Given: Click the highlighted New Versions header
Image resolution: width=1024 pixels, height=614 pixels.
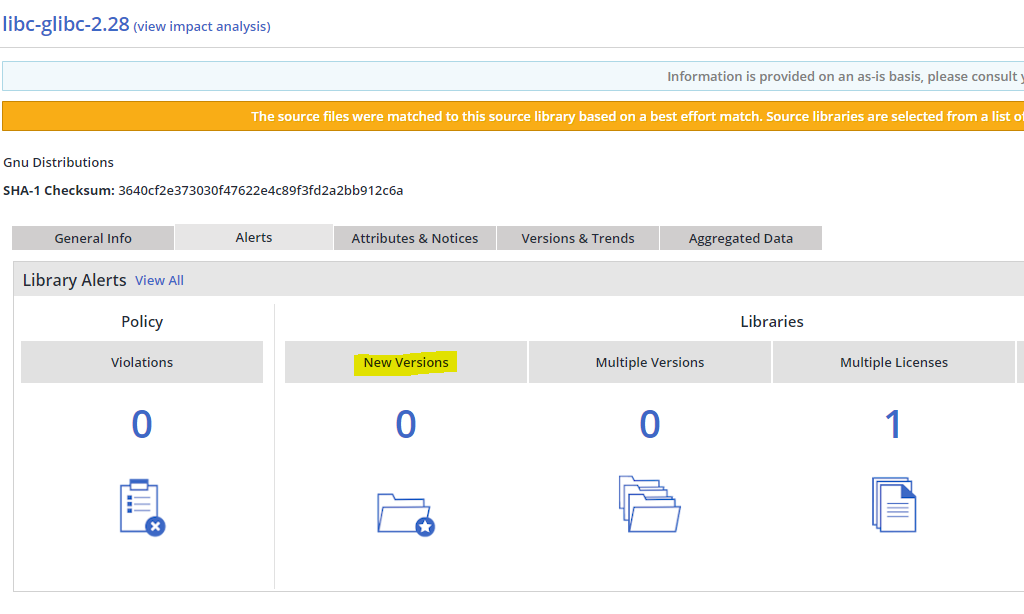Looking at the screenshot, I should point(406,362).
